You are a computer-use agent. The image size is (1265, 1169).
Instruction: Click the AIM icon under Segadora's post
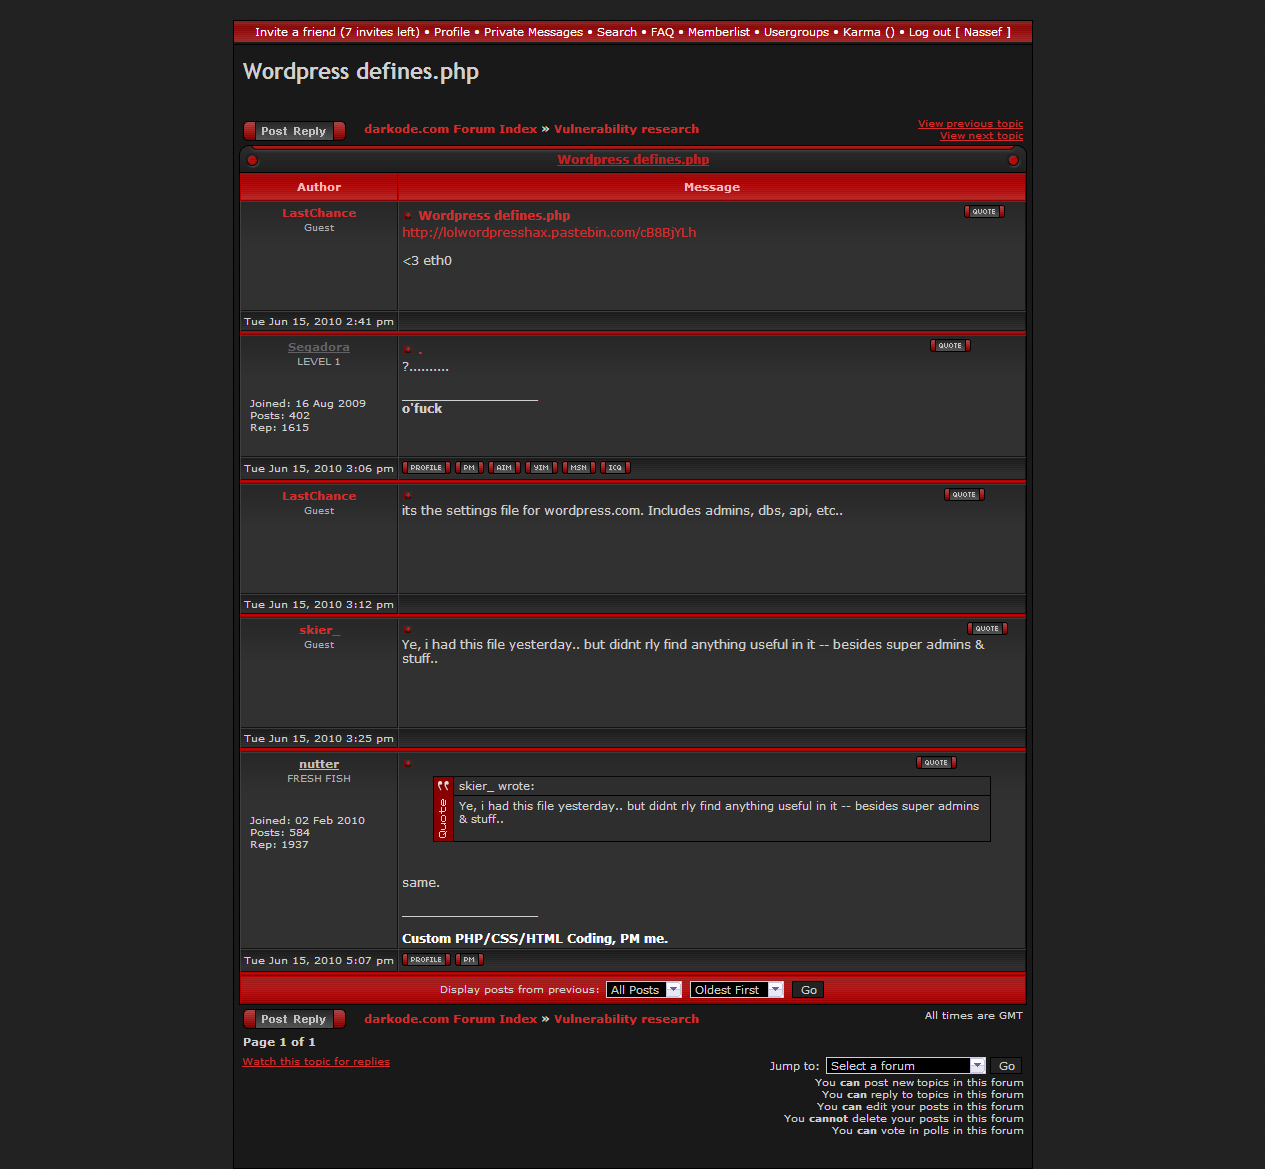(504, 468)
